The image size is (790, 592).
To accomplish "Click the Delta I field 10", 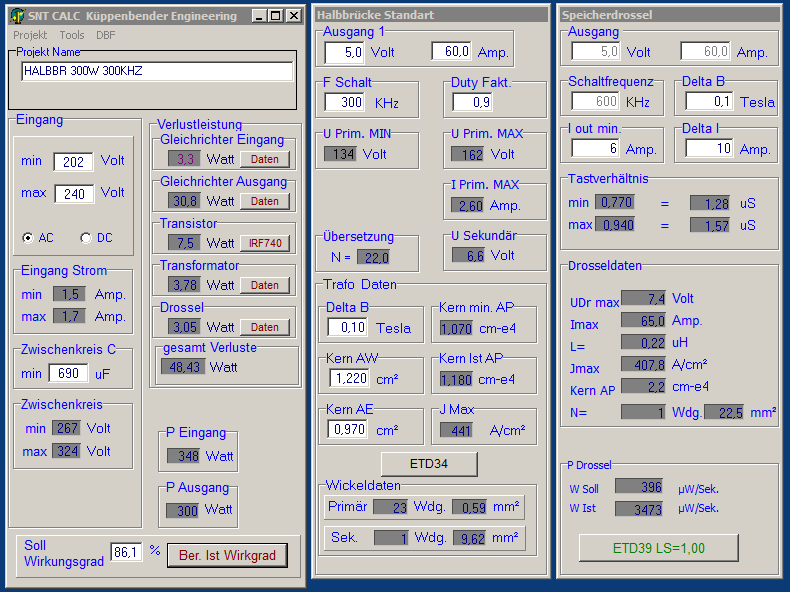I will [709, 149].
